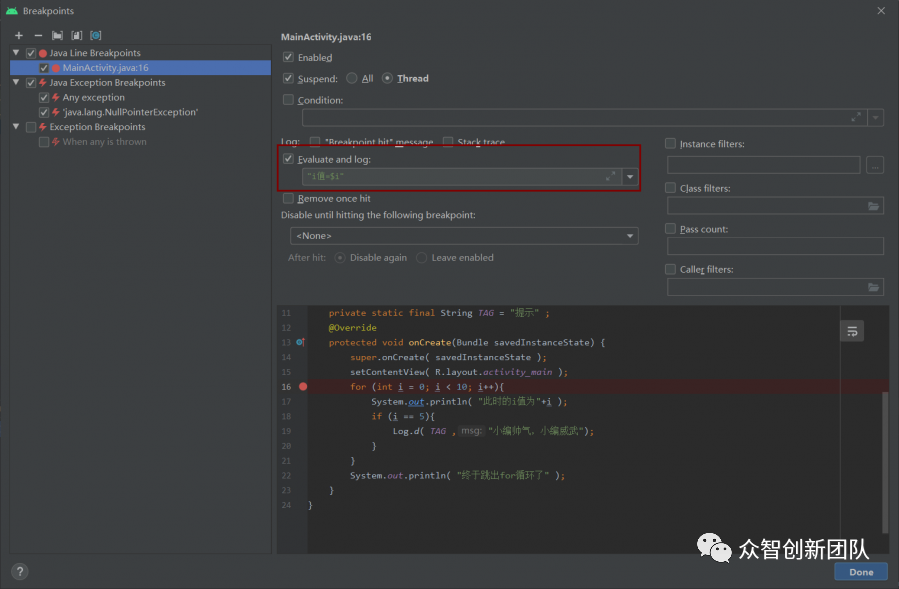Select When any is thrown item

pyautogui.click(x=104, y=142)
